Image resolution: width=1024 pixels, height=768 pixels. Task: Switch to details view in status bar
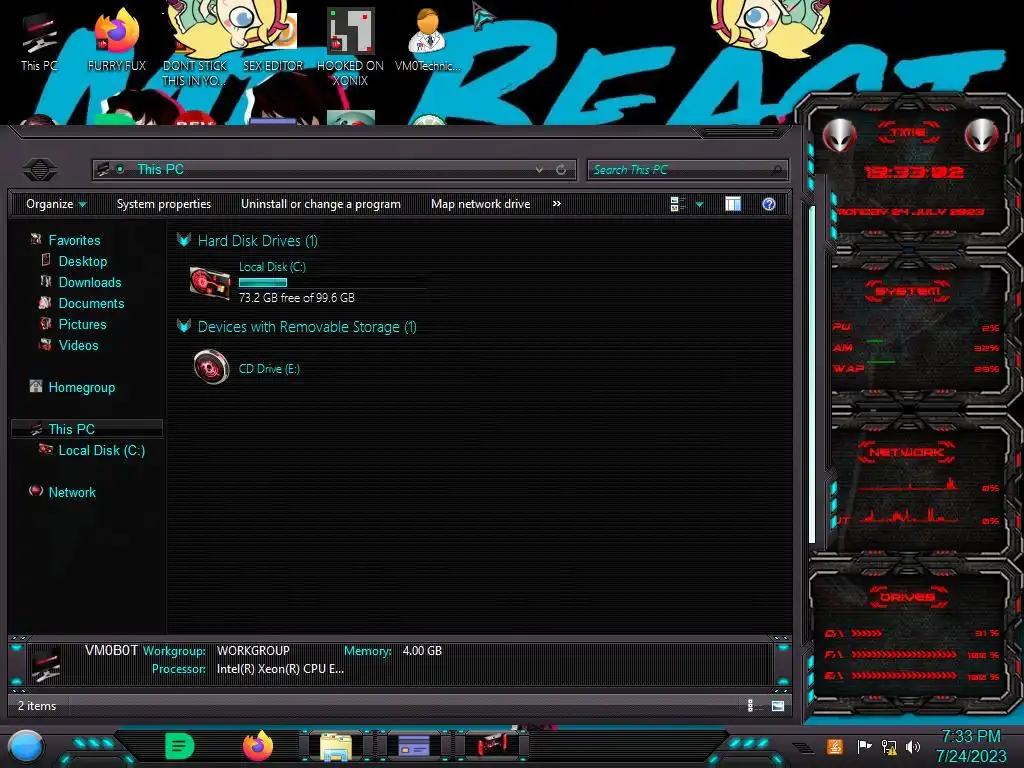pyautogui.click(x=752, y=705)
